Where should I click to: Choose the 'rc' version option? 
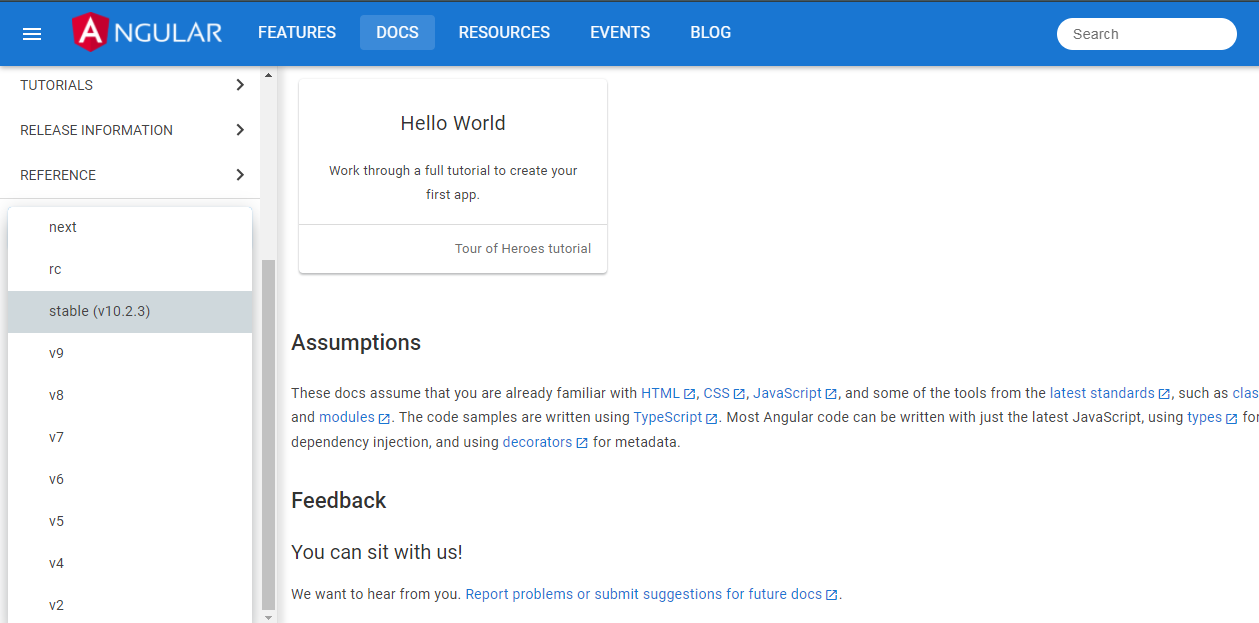pos(130,269)
